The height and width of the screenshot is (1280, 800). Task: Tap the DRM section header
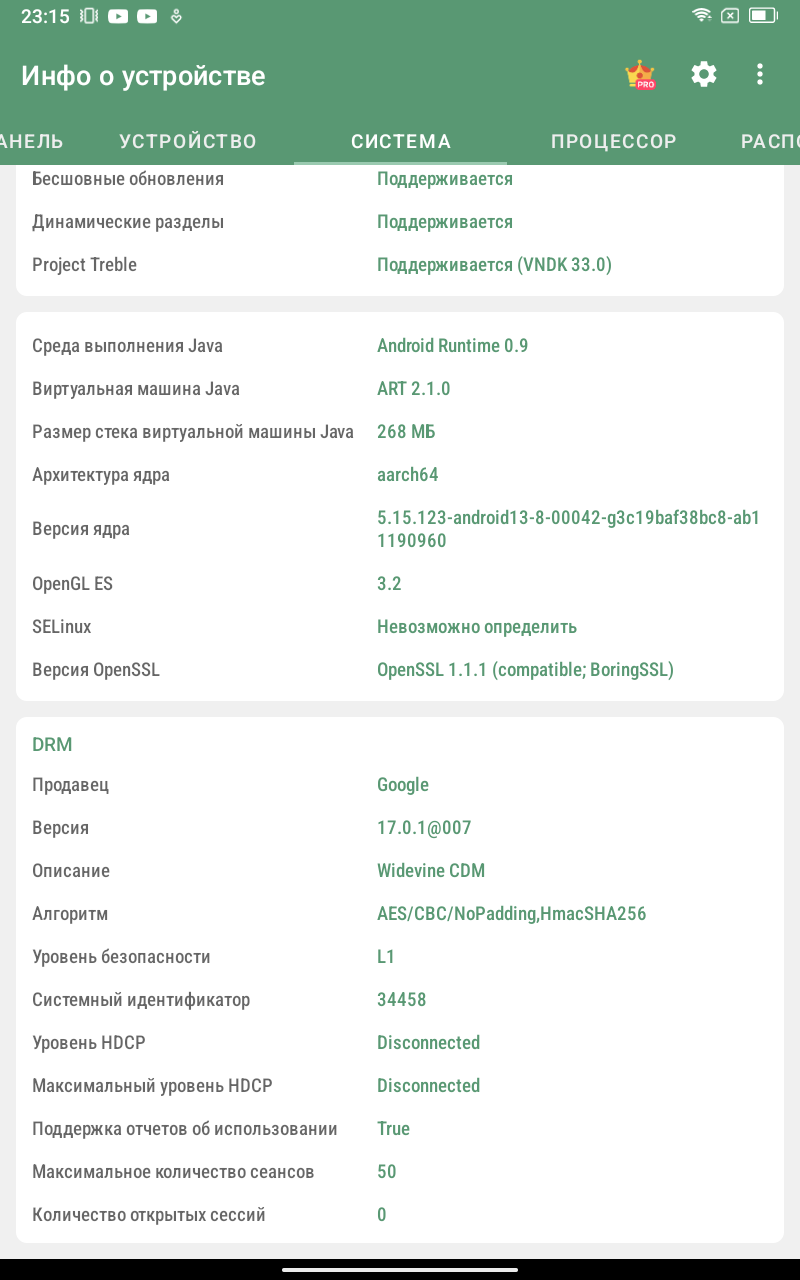click(52, 745)
